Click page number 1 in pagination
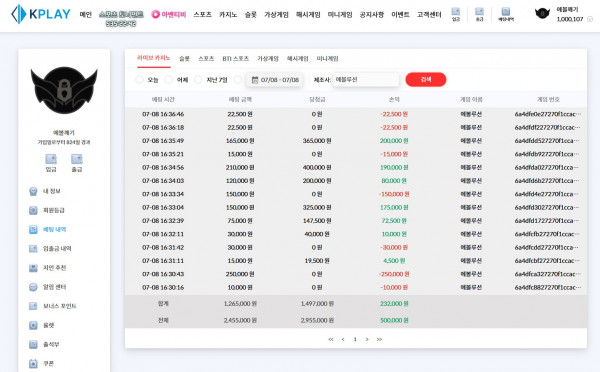This screenshot has height=372, width=600. click(355, 339)
